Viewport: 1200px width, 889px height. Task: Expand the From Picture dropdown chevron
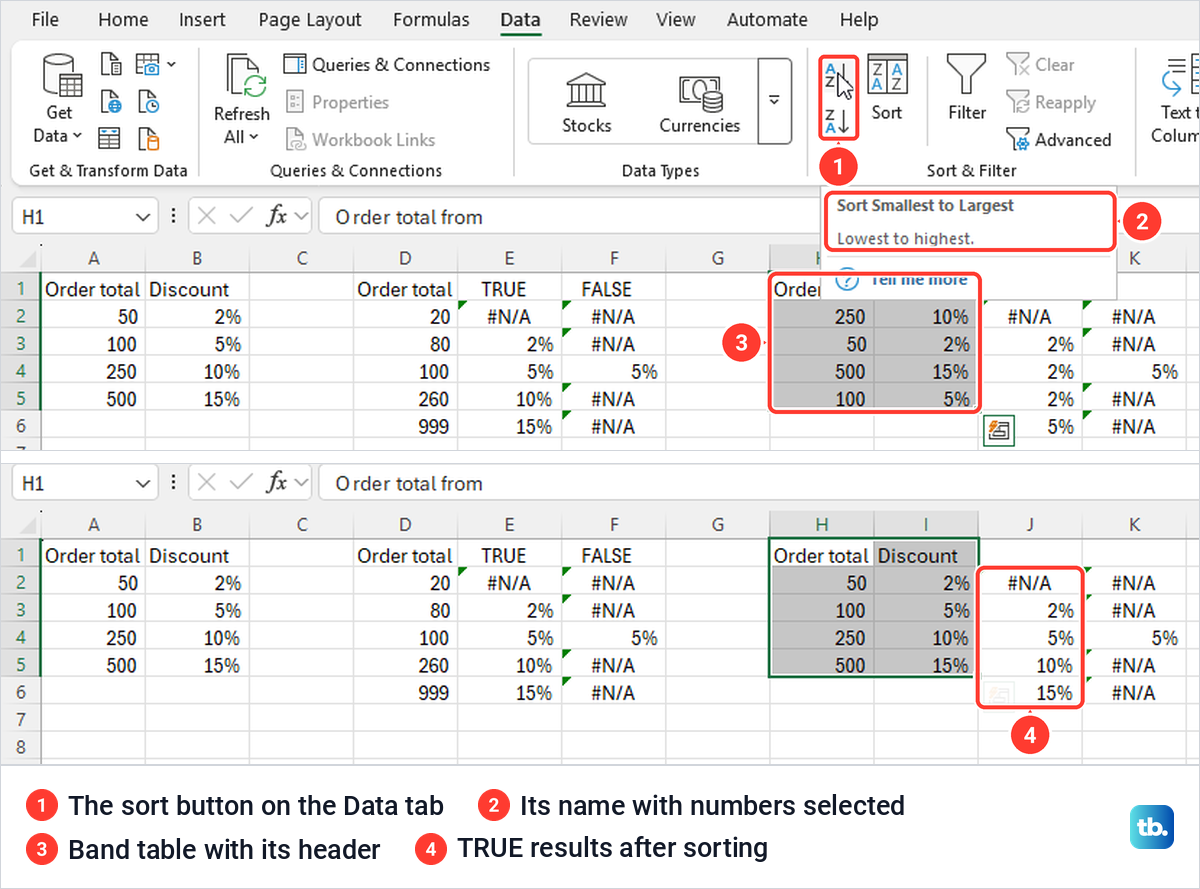[x=172, y=65]
